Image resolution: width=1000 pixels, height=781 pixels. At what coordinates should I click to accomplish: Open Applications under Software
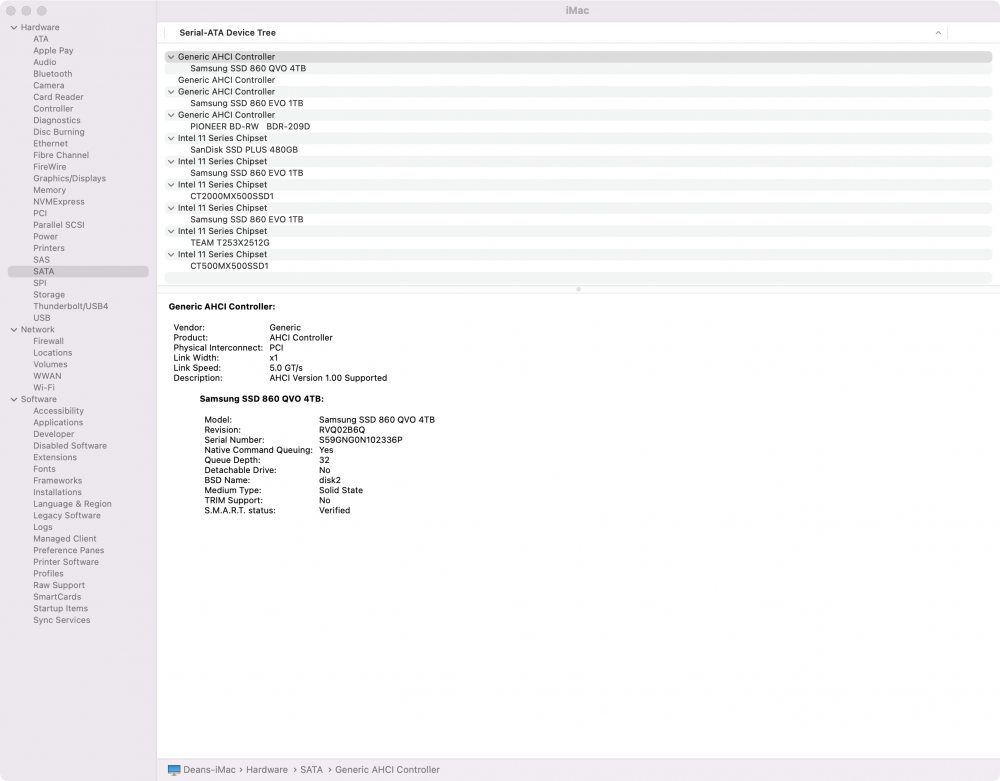click(58, 423)
